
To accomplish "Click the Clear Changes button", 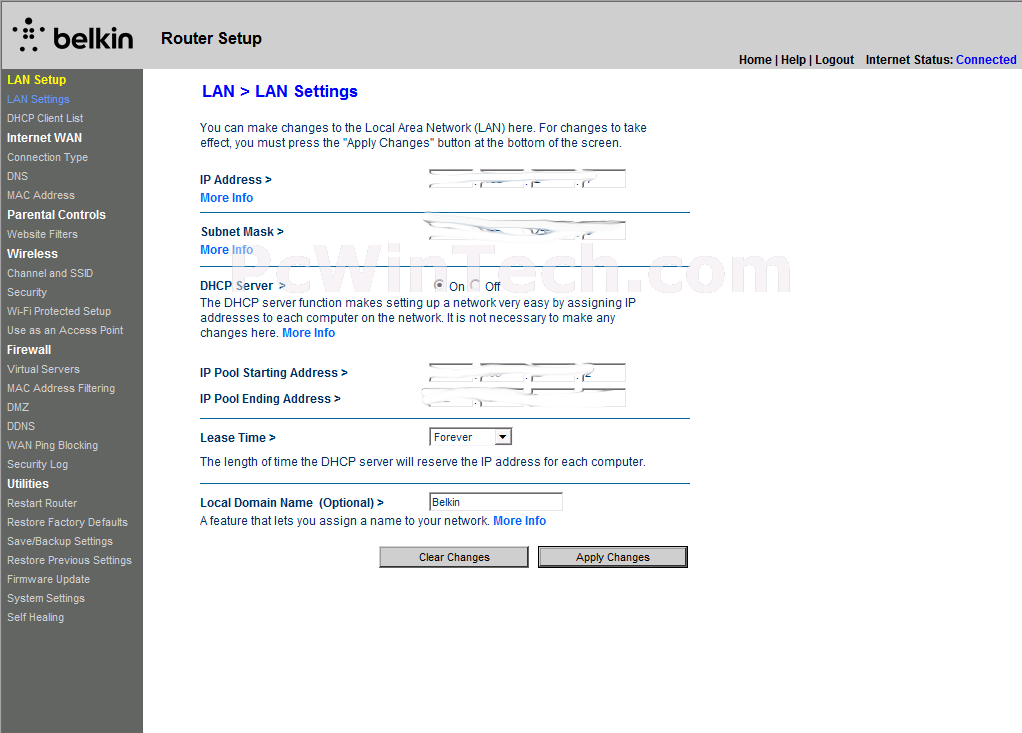I will click(454, 557).
